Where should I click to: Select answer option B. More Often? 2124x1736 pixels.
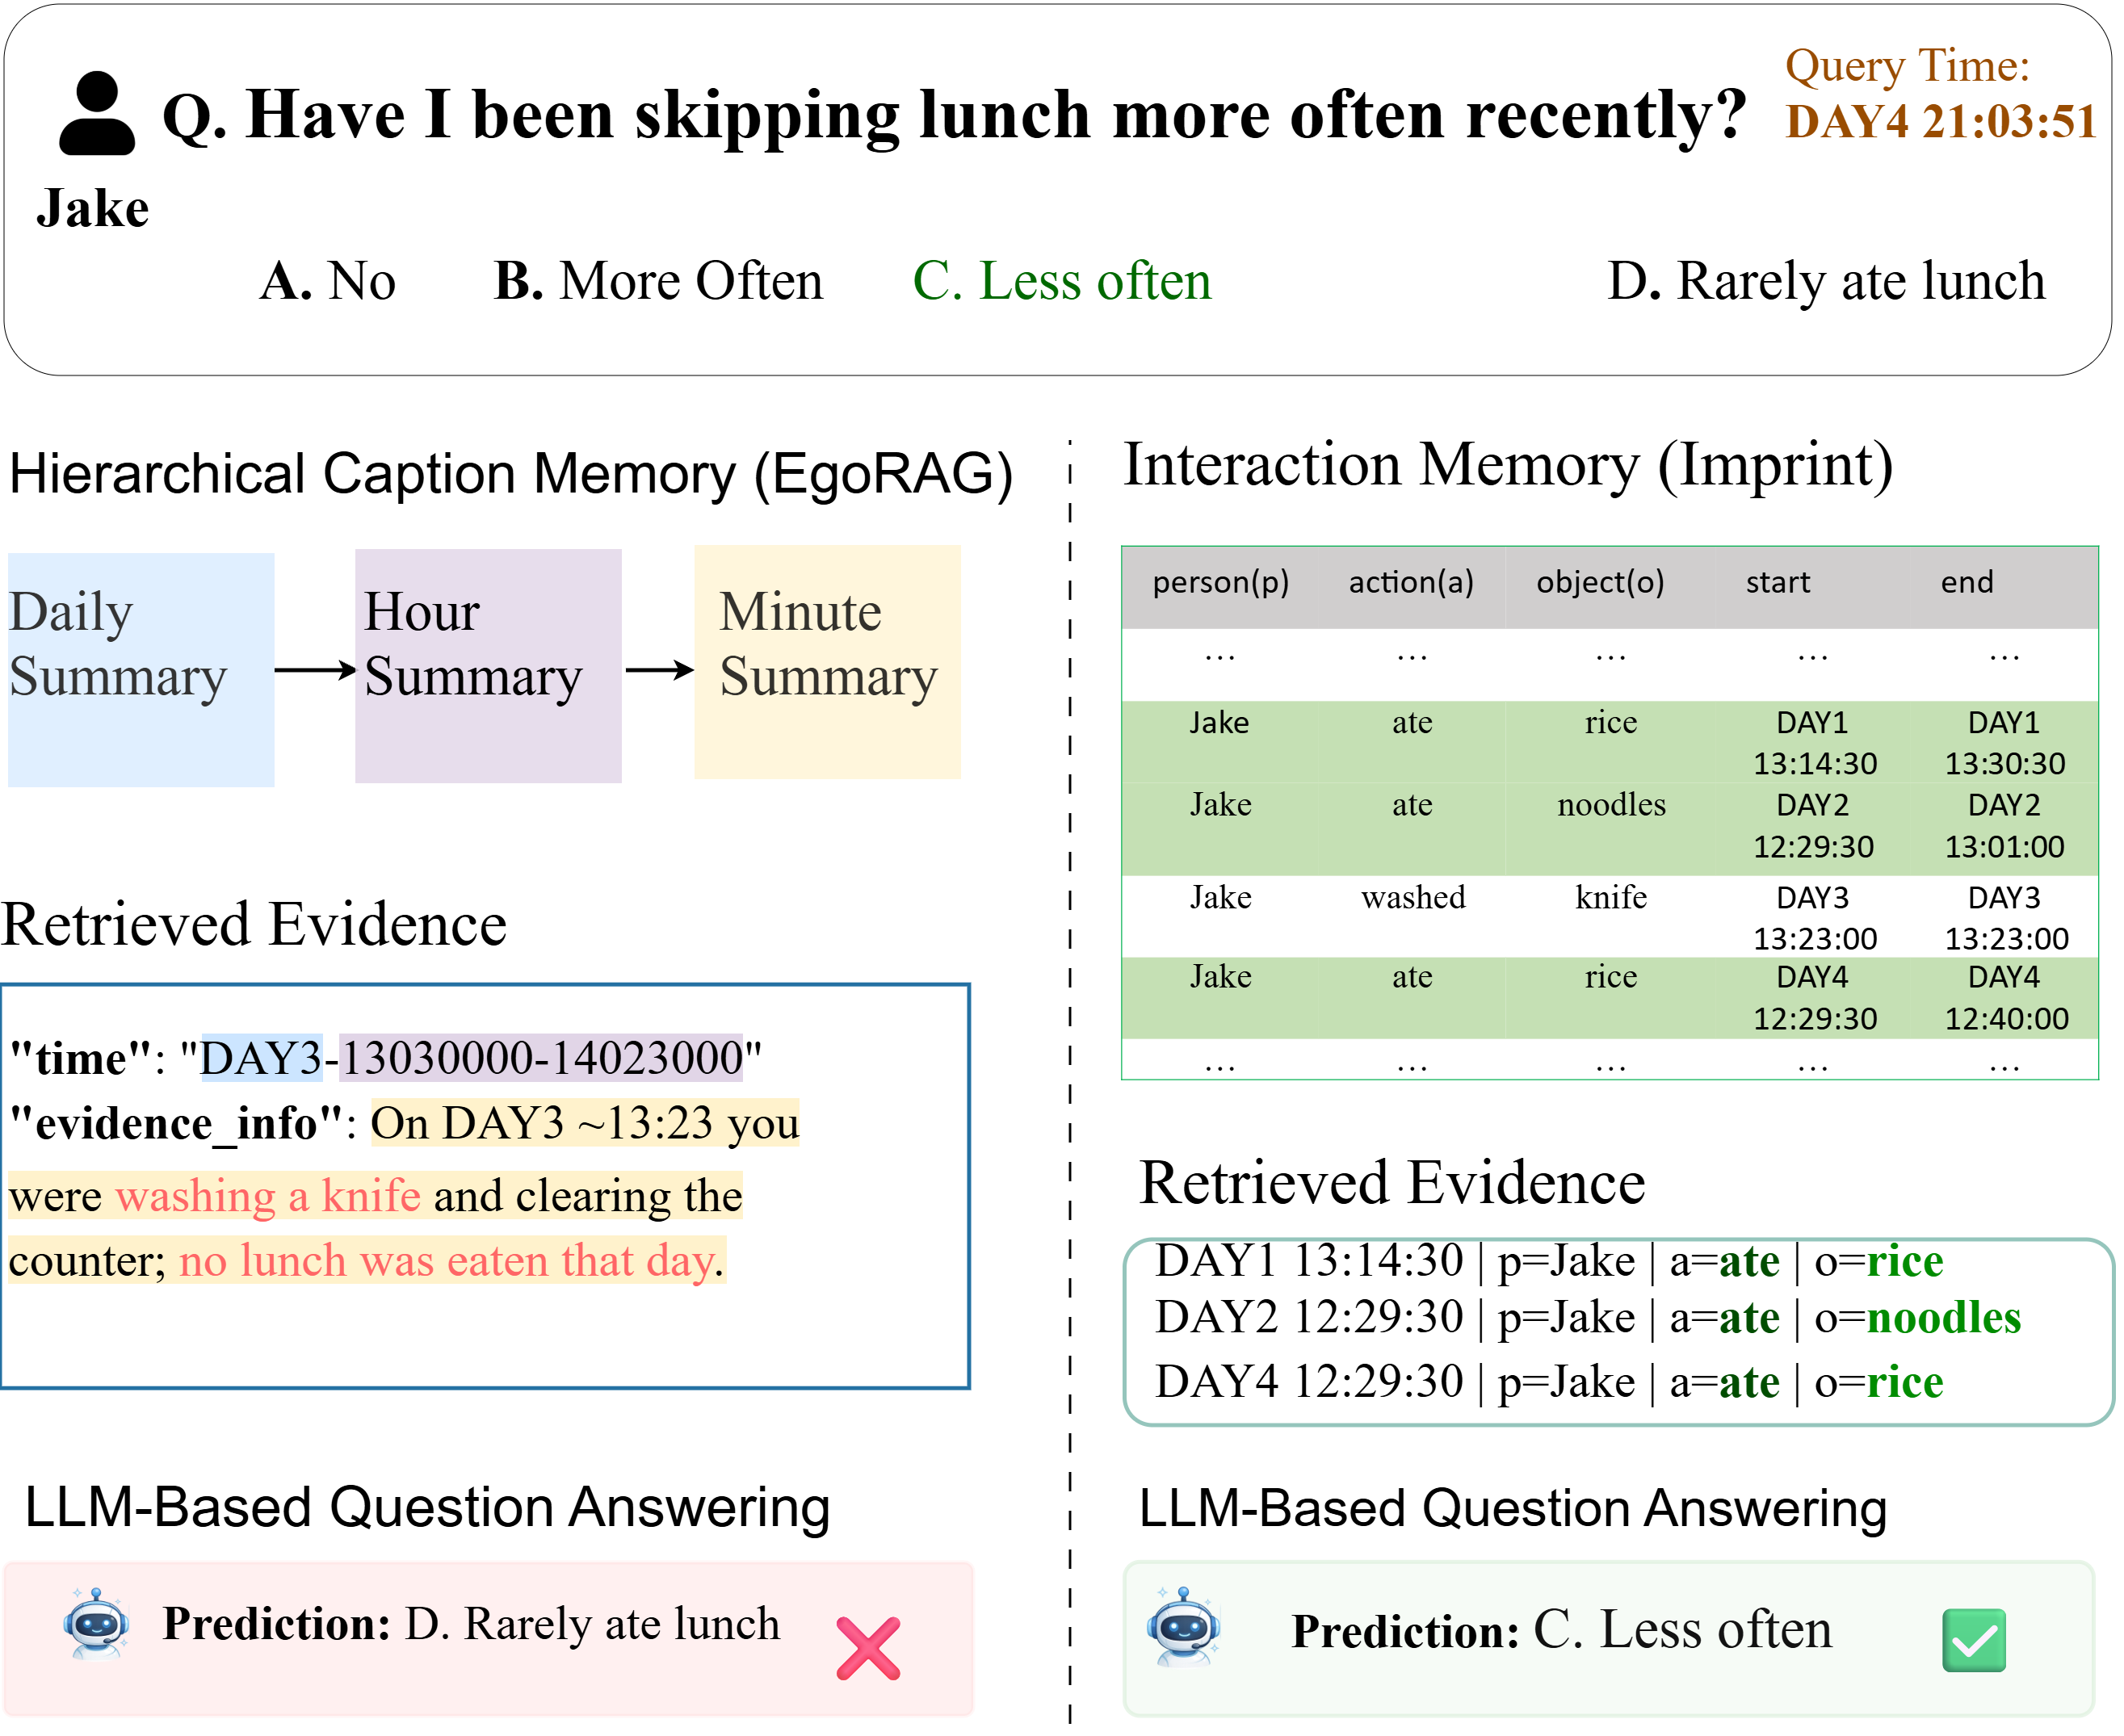click(x=660, y=281)
